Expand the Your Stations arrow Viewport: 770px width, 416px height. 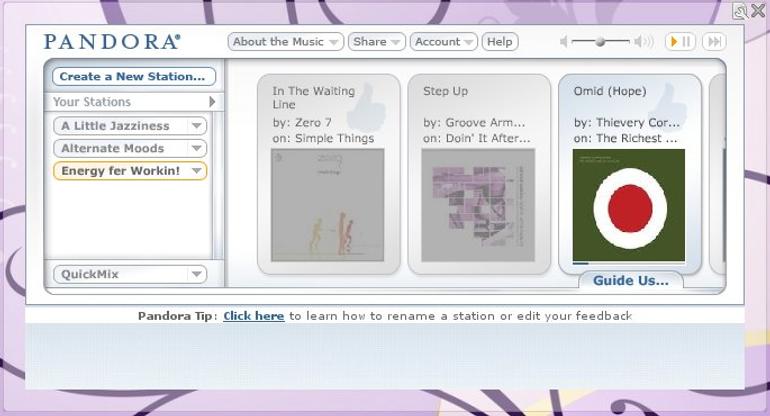(212, 102)
